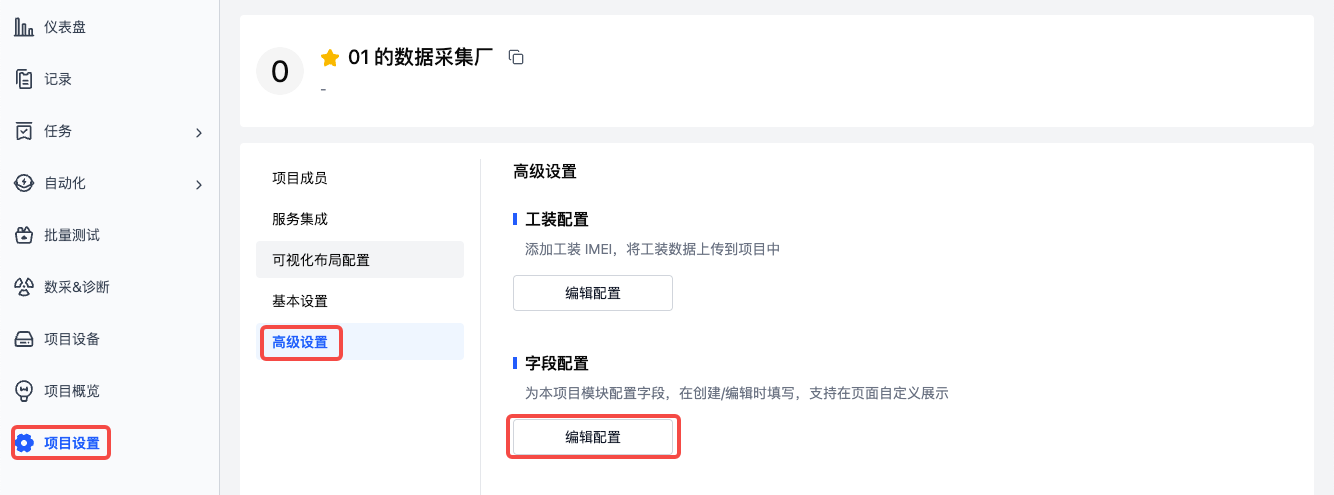This screenshot has width=1334, height=495.
Task: Click 编辑配置 under 工装配置
Action: click(593, 293)
